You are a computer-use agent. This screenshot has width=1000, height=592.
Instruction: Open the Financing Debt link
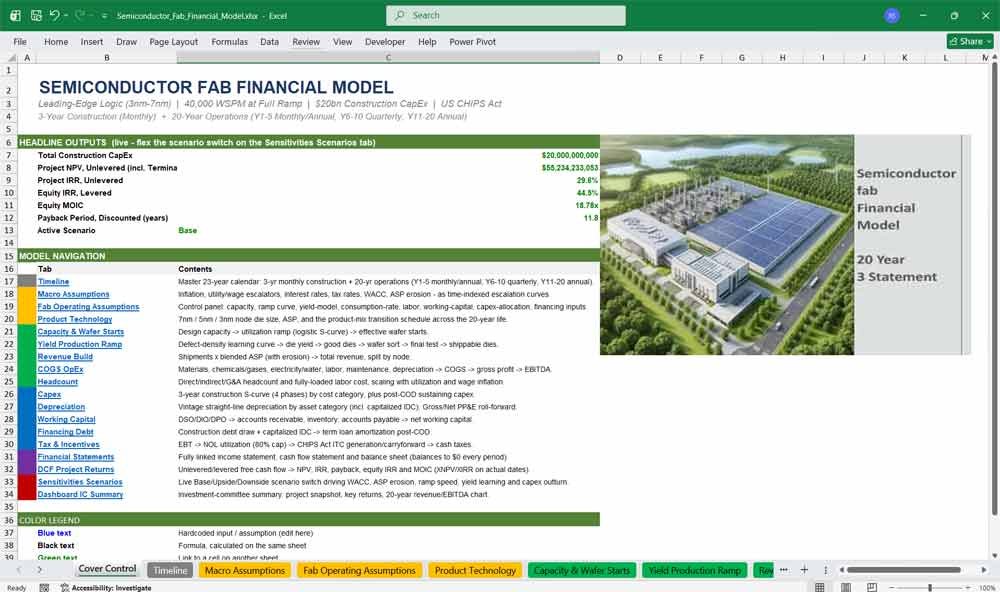[x=65, y=432]
